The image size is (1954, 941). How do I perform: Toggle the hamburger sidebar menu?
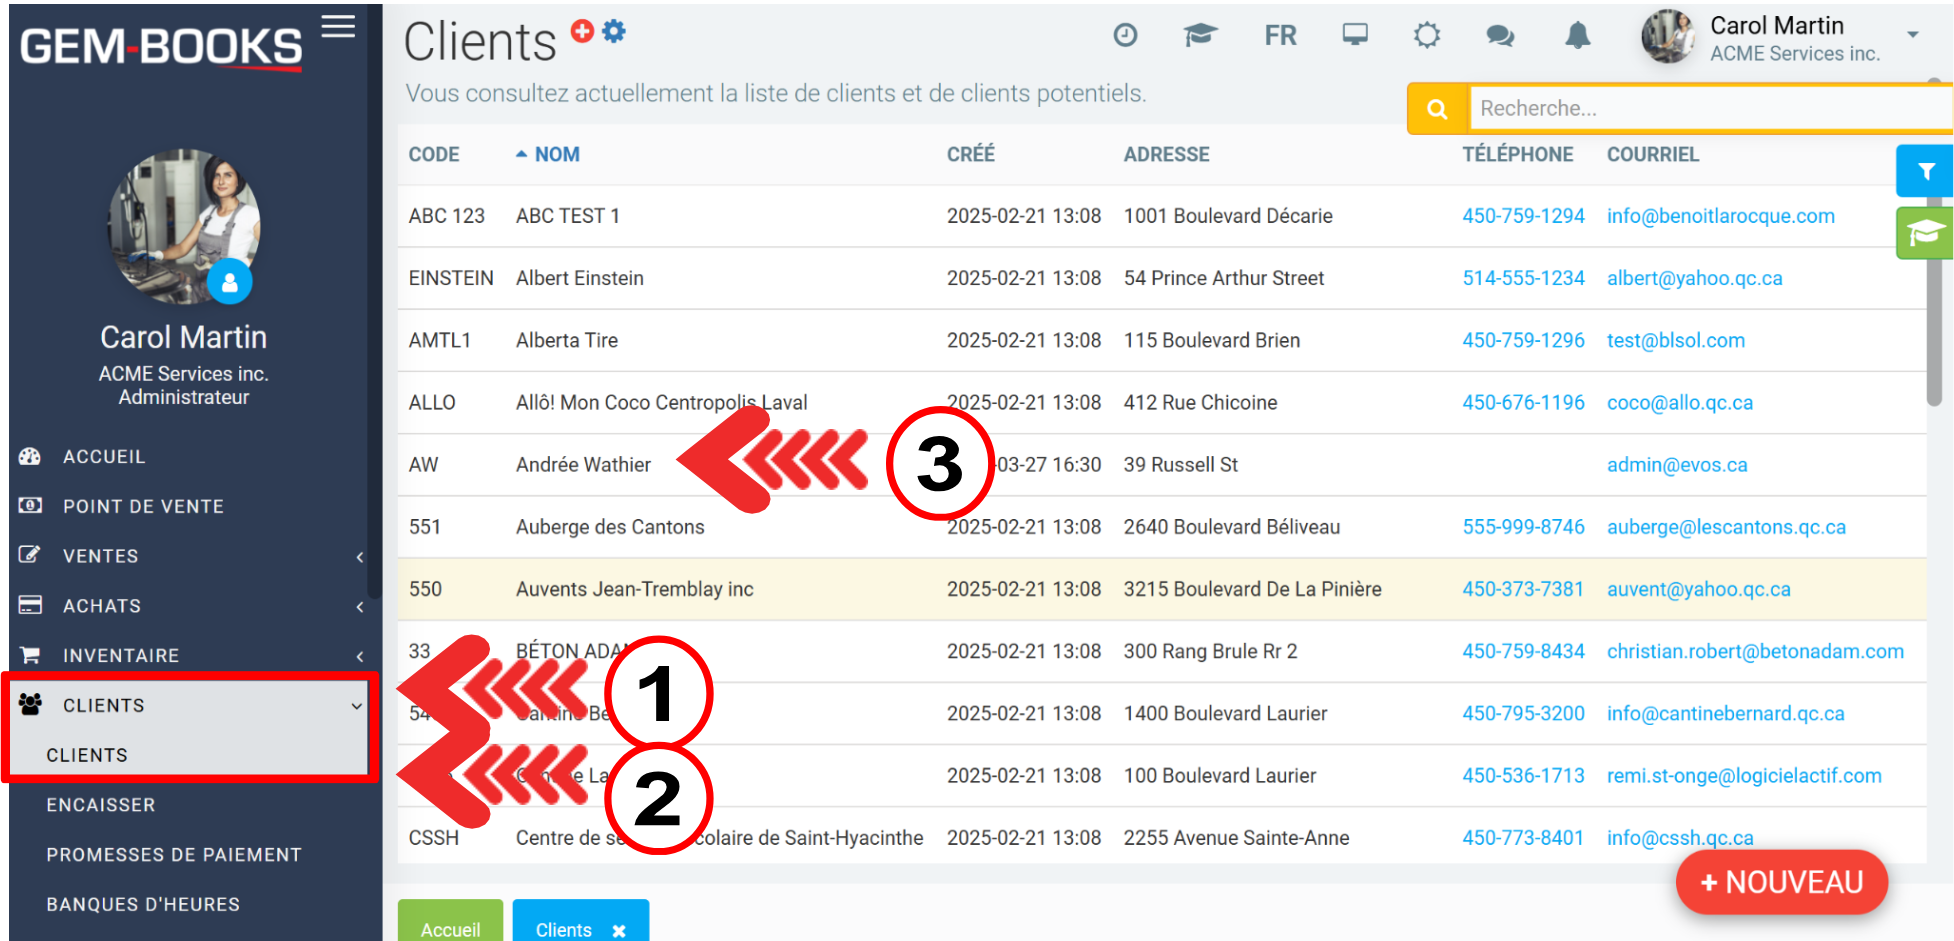point(338,27)
